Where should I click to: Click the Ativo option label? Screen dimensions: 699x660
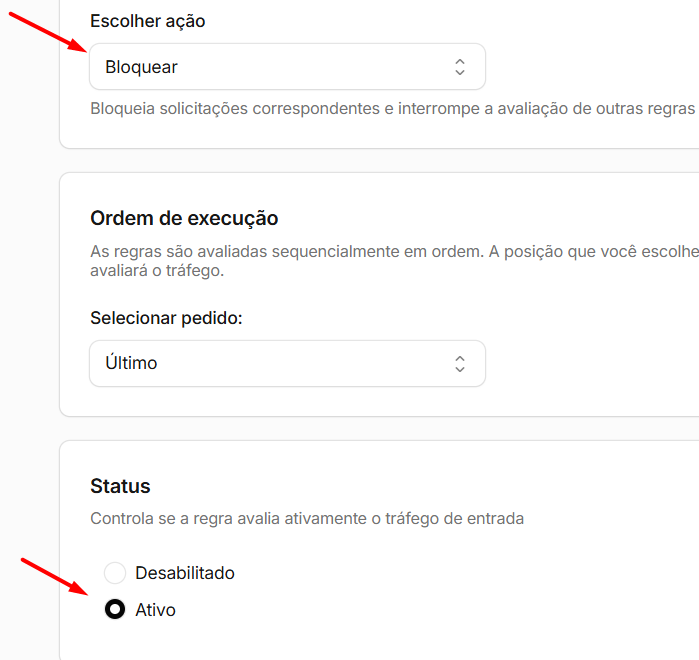pyautogui.click(x=155, y=610)
